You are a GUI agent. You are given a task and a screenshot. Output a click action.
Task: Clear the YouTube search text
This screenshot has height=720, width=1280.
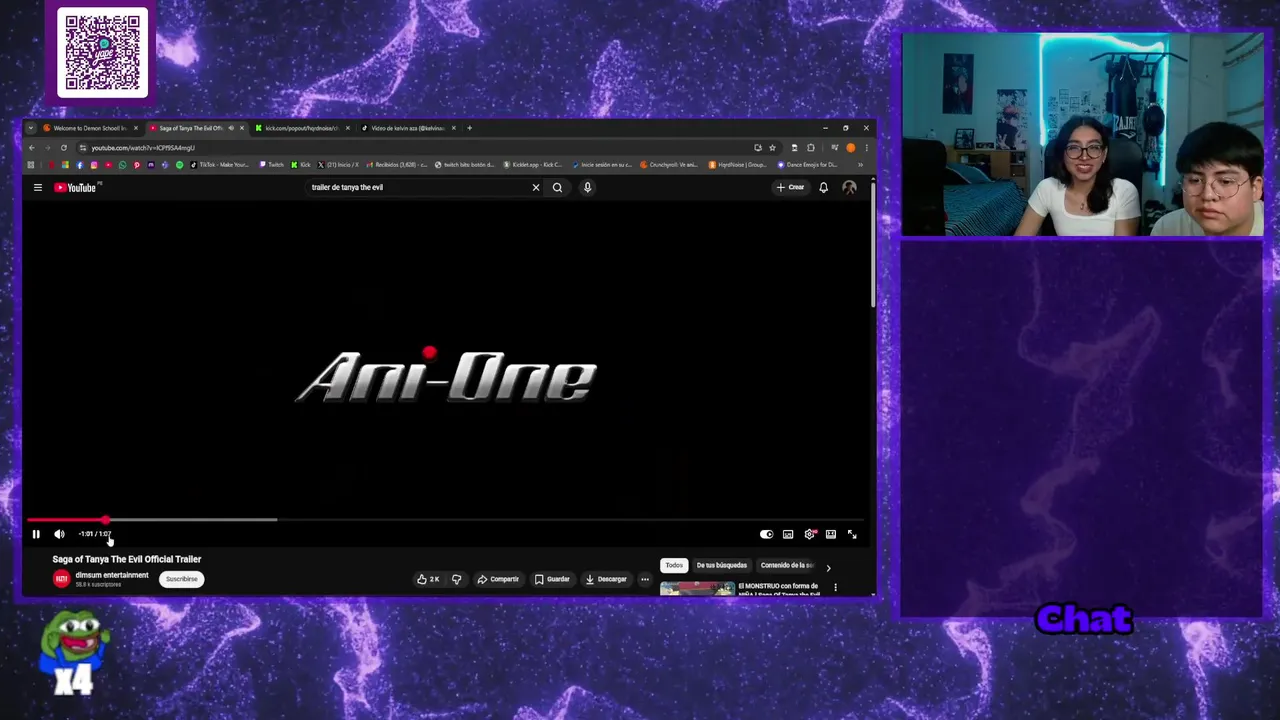coord(536,187)
